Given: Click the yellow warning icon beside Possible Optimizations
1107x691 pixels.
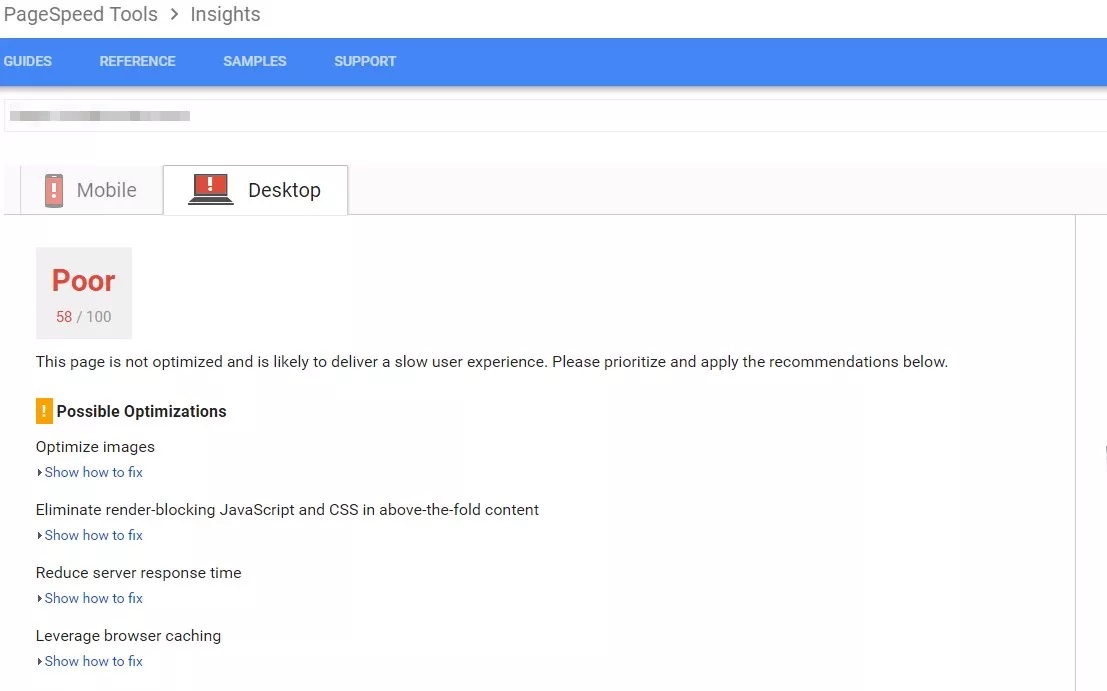Looking at the screenshot, I should point(44,411).
